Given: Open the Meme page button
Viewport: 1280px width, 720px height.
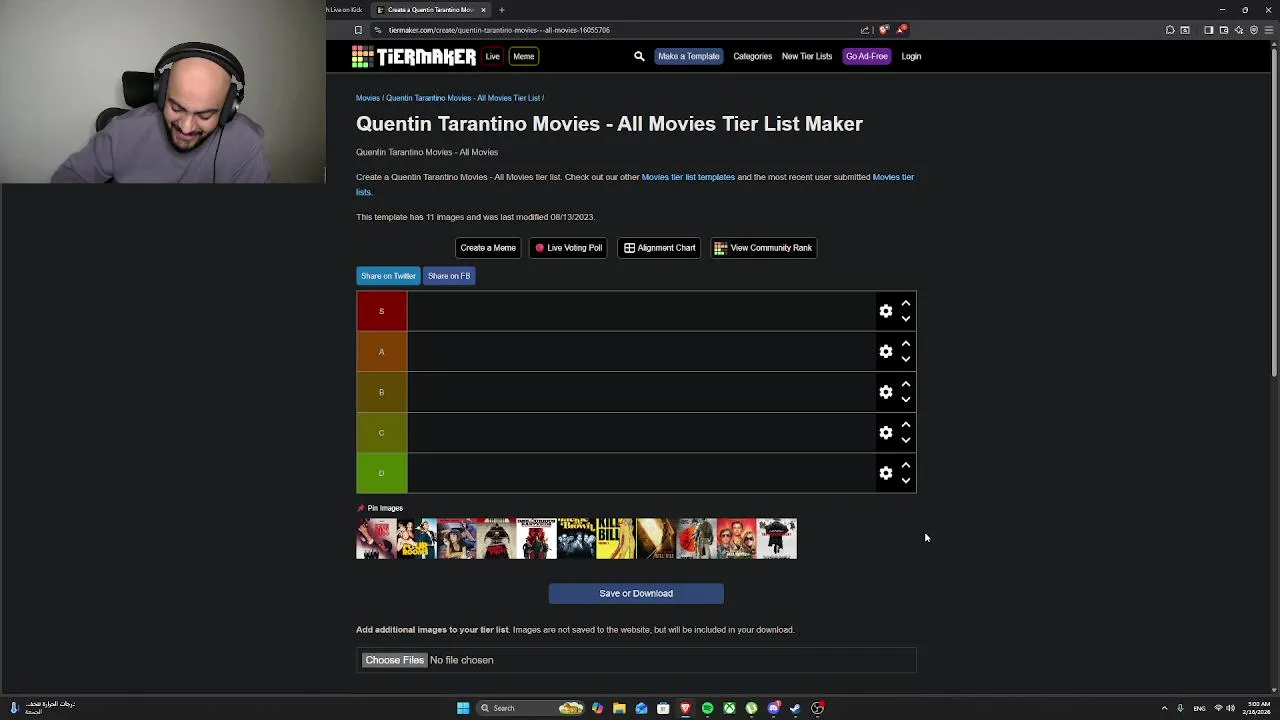Looking at the screenshot, I should pos(523,57).
